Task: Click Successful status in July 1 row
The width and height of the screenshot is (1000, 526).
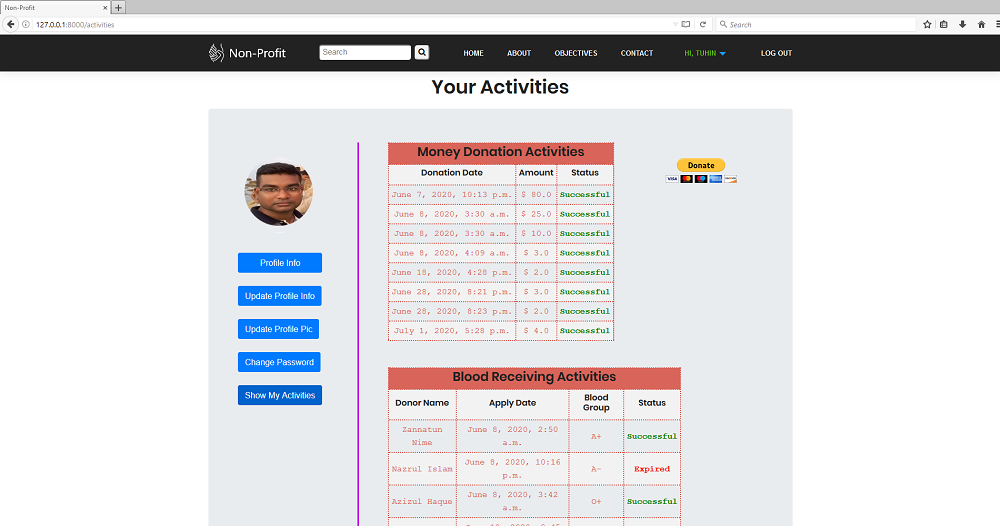Action: click(585, 331)
